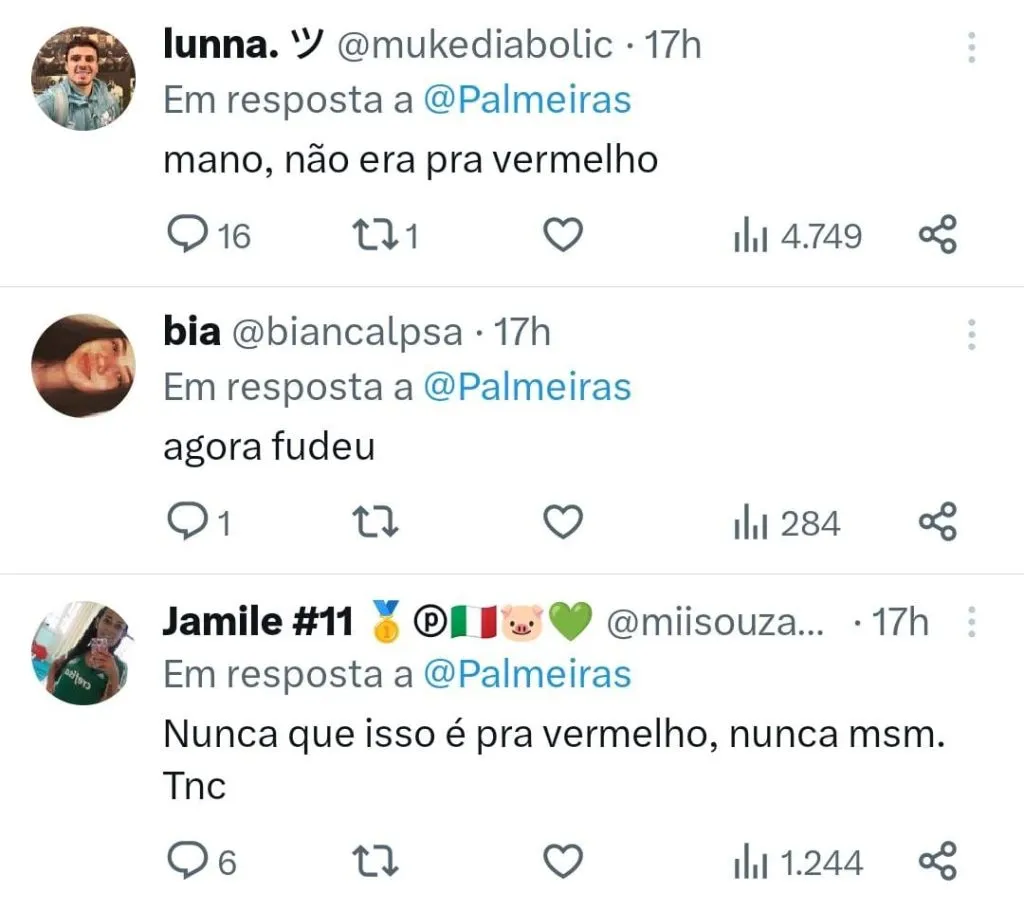1024x911 pixels.
Task: Open reply thread on Jamile's tweet
Action: point(185,860)
